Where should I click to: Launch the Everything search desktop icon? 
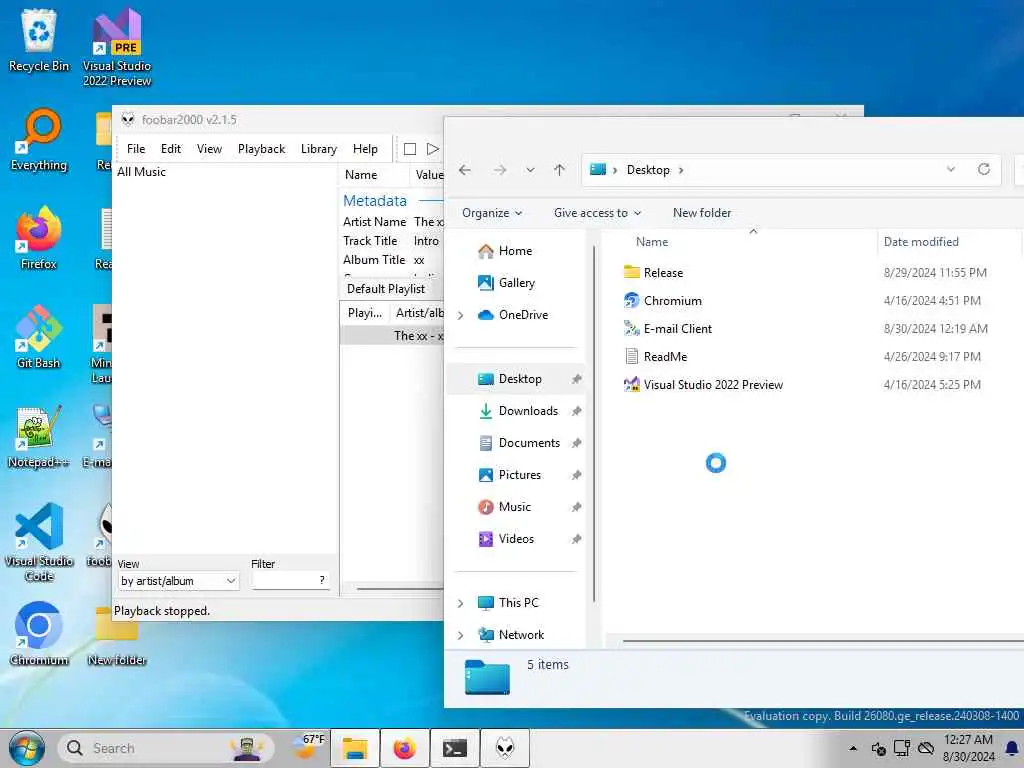[x=39, y=140]
